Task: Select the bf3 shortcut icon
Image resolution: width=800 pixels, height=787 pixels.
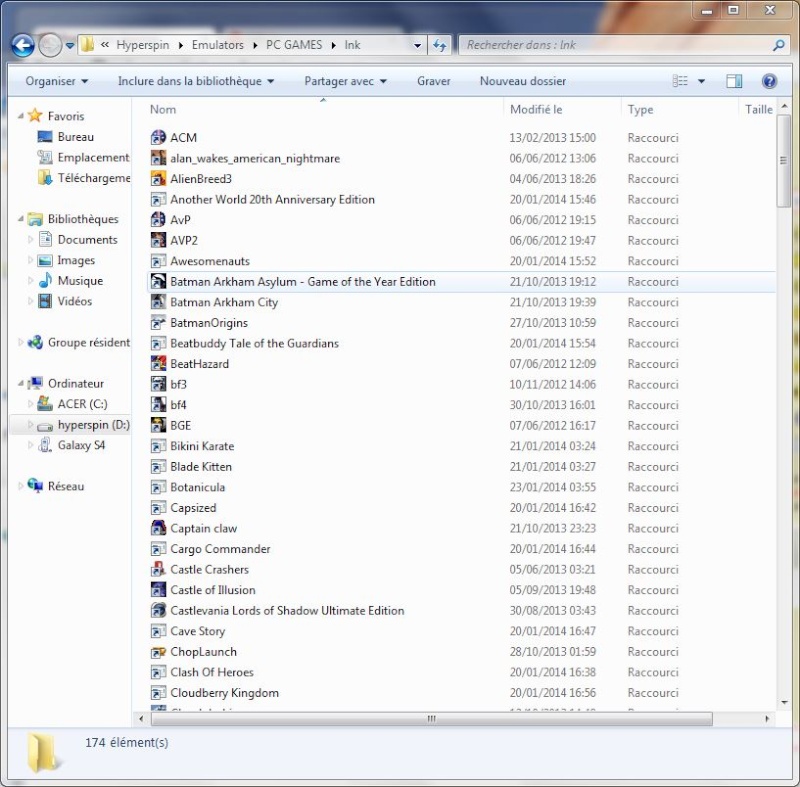Action: (x=158, y=384)
